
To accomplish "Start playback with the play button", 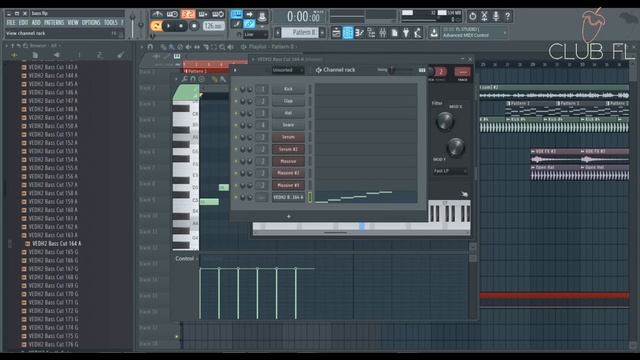I will point(168,26).
